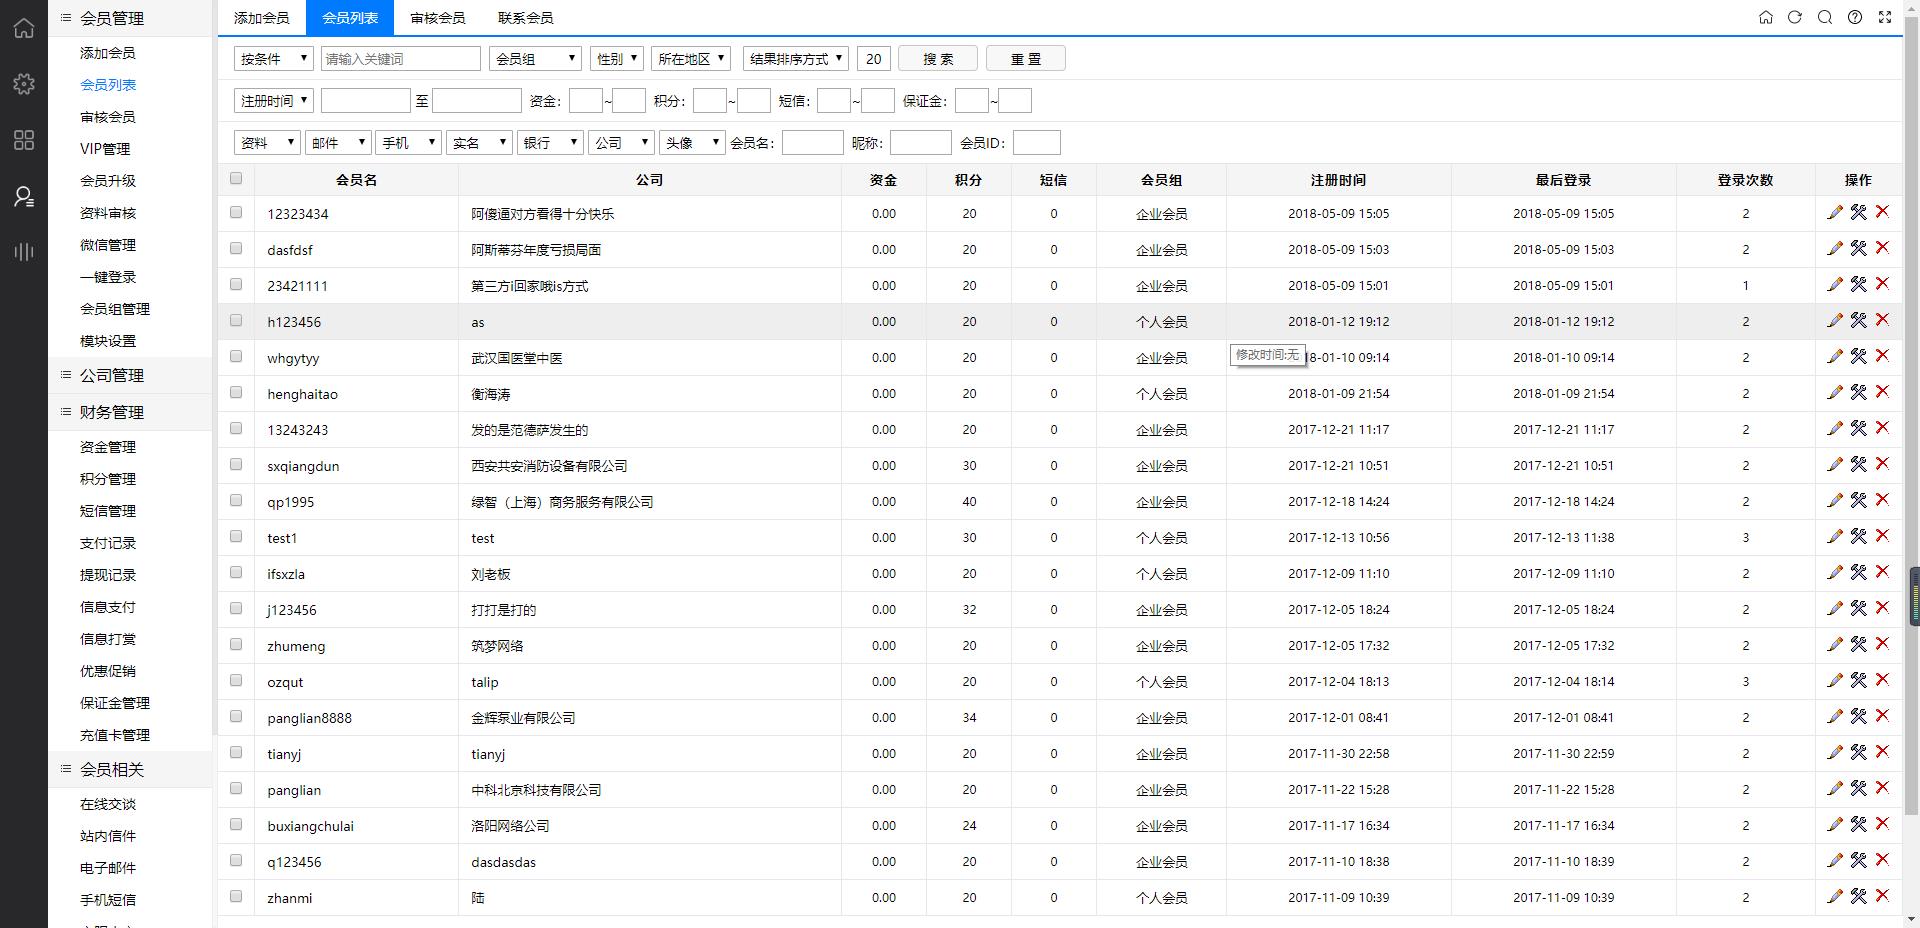This screenshot has height=928, width=1920.
Task: Click the refresh icon in the top-right toolbar
Action: pyautogui.click(x=1795, y=17)
